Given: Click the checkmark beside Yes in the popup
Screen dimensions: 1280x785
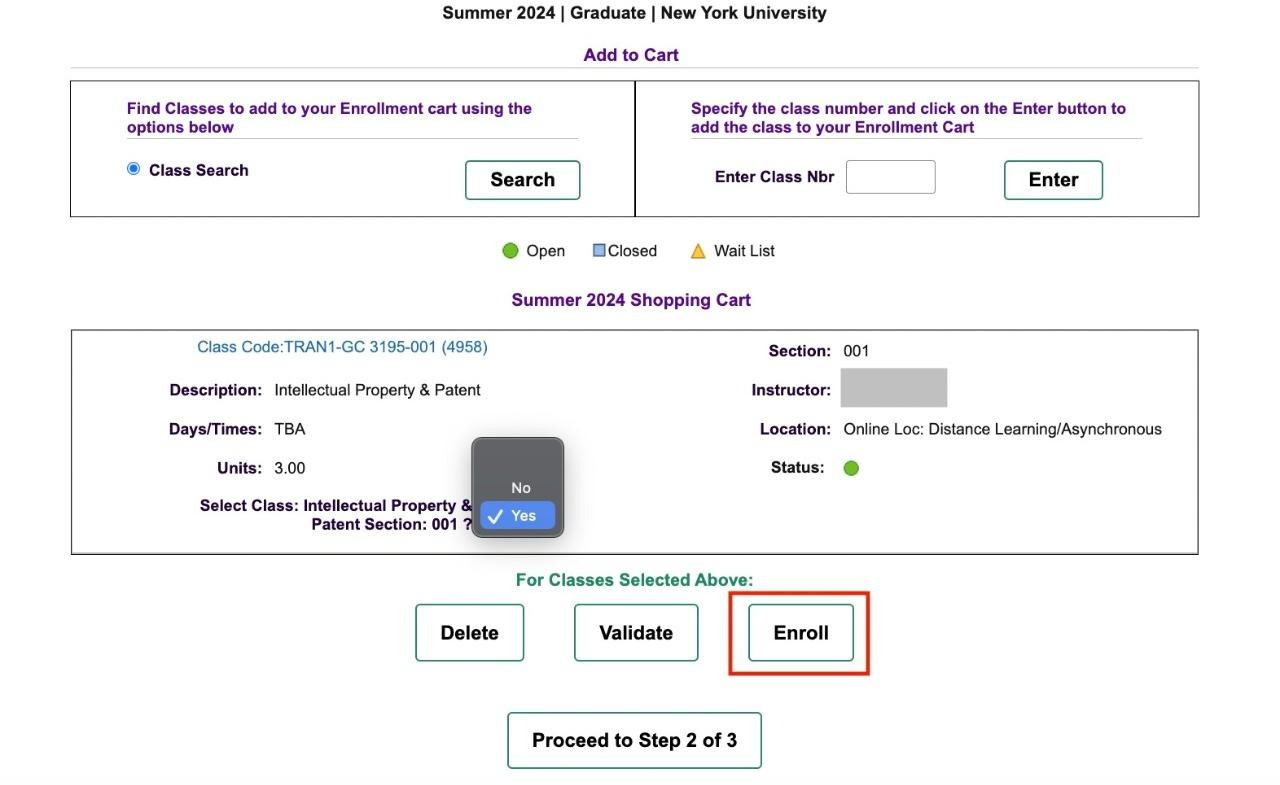Looking at the screenshot, I should tap(495, 516).
